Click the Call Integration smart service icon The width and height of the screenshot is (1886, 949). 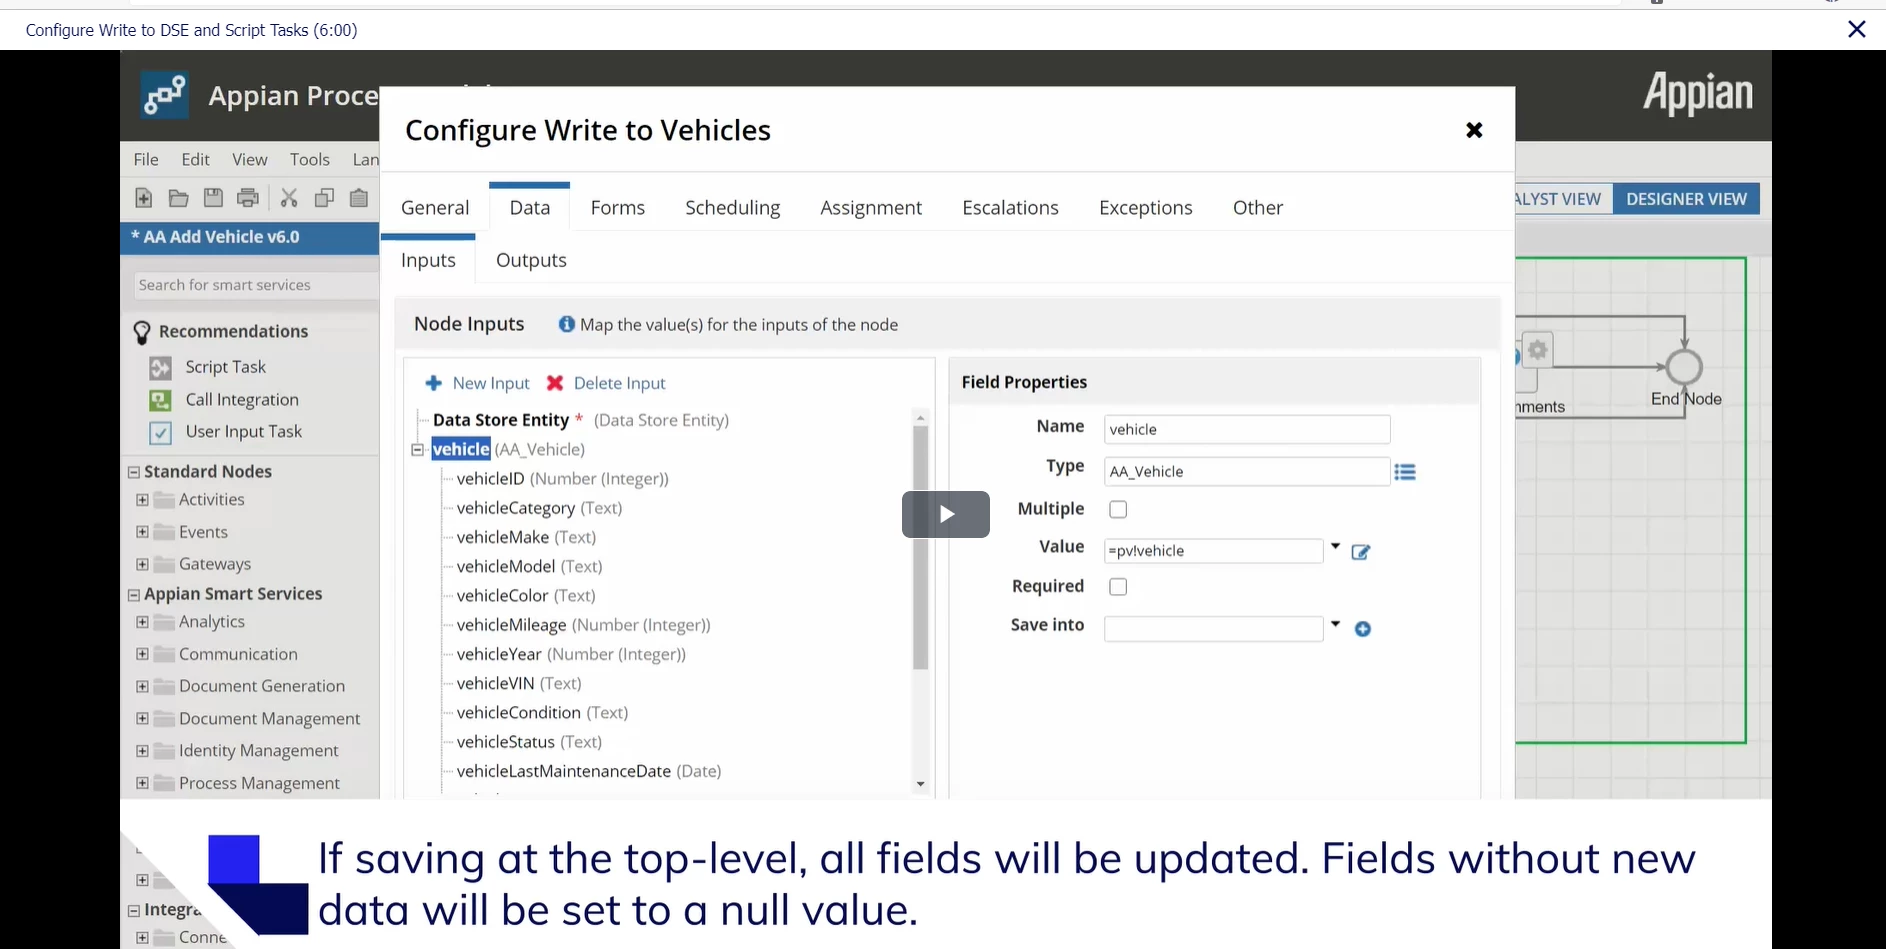coord(160,400)
